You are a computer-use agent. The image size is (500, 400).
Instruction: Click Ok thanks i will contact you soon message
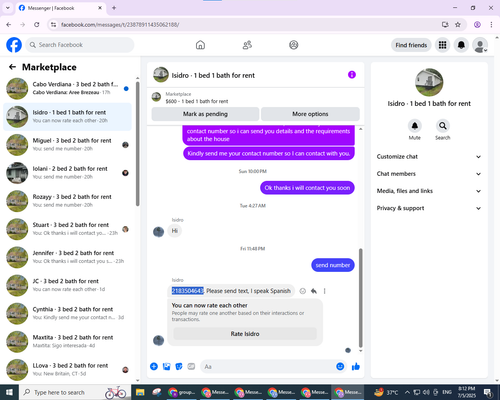[307, 188]
